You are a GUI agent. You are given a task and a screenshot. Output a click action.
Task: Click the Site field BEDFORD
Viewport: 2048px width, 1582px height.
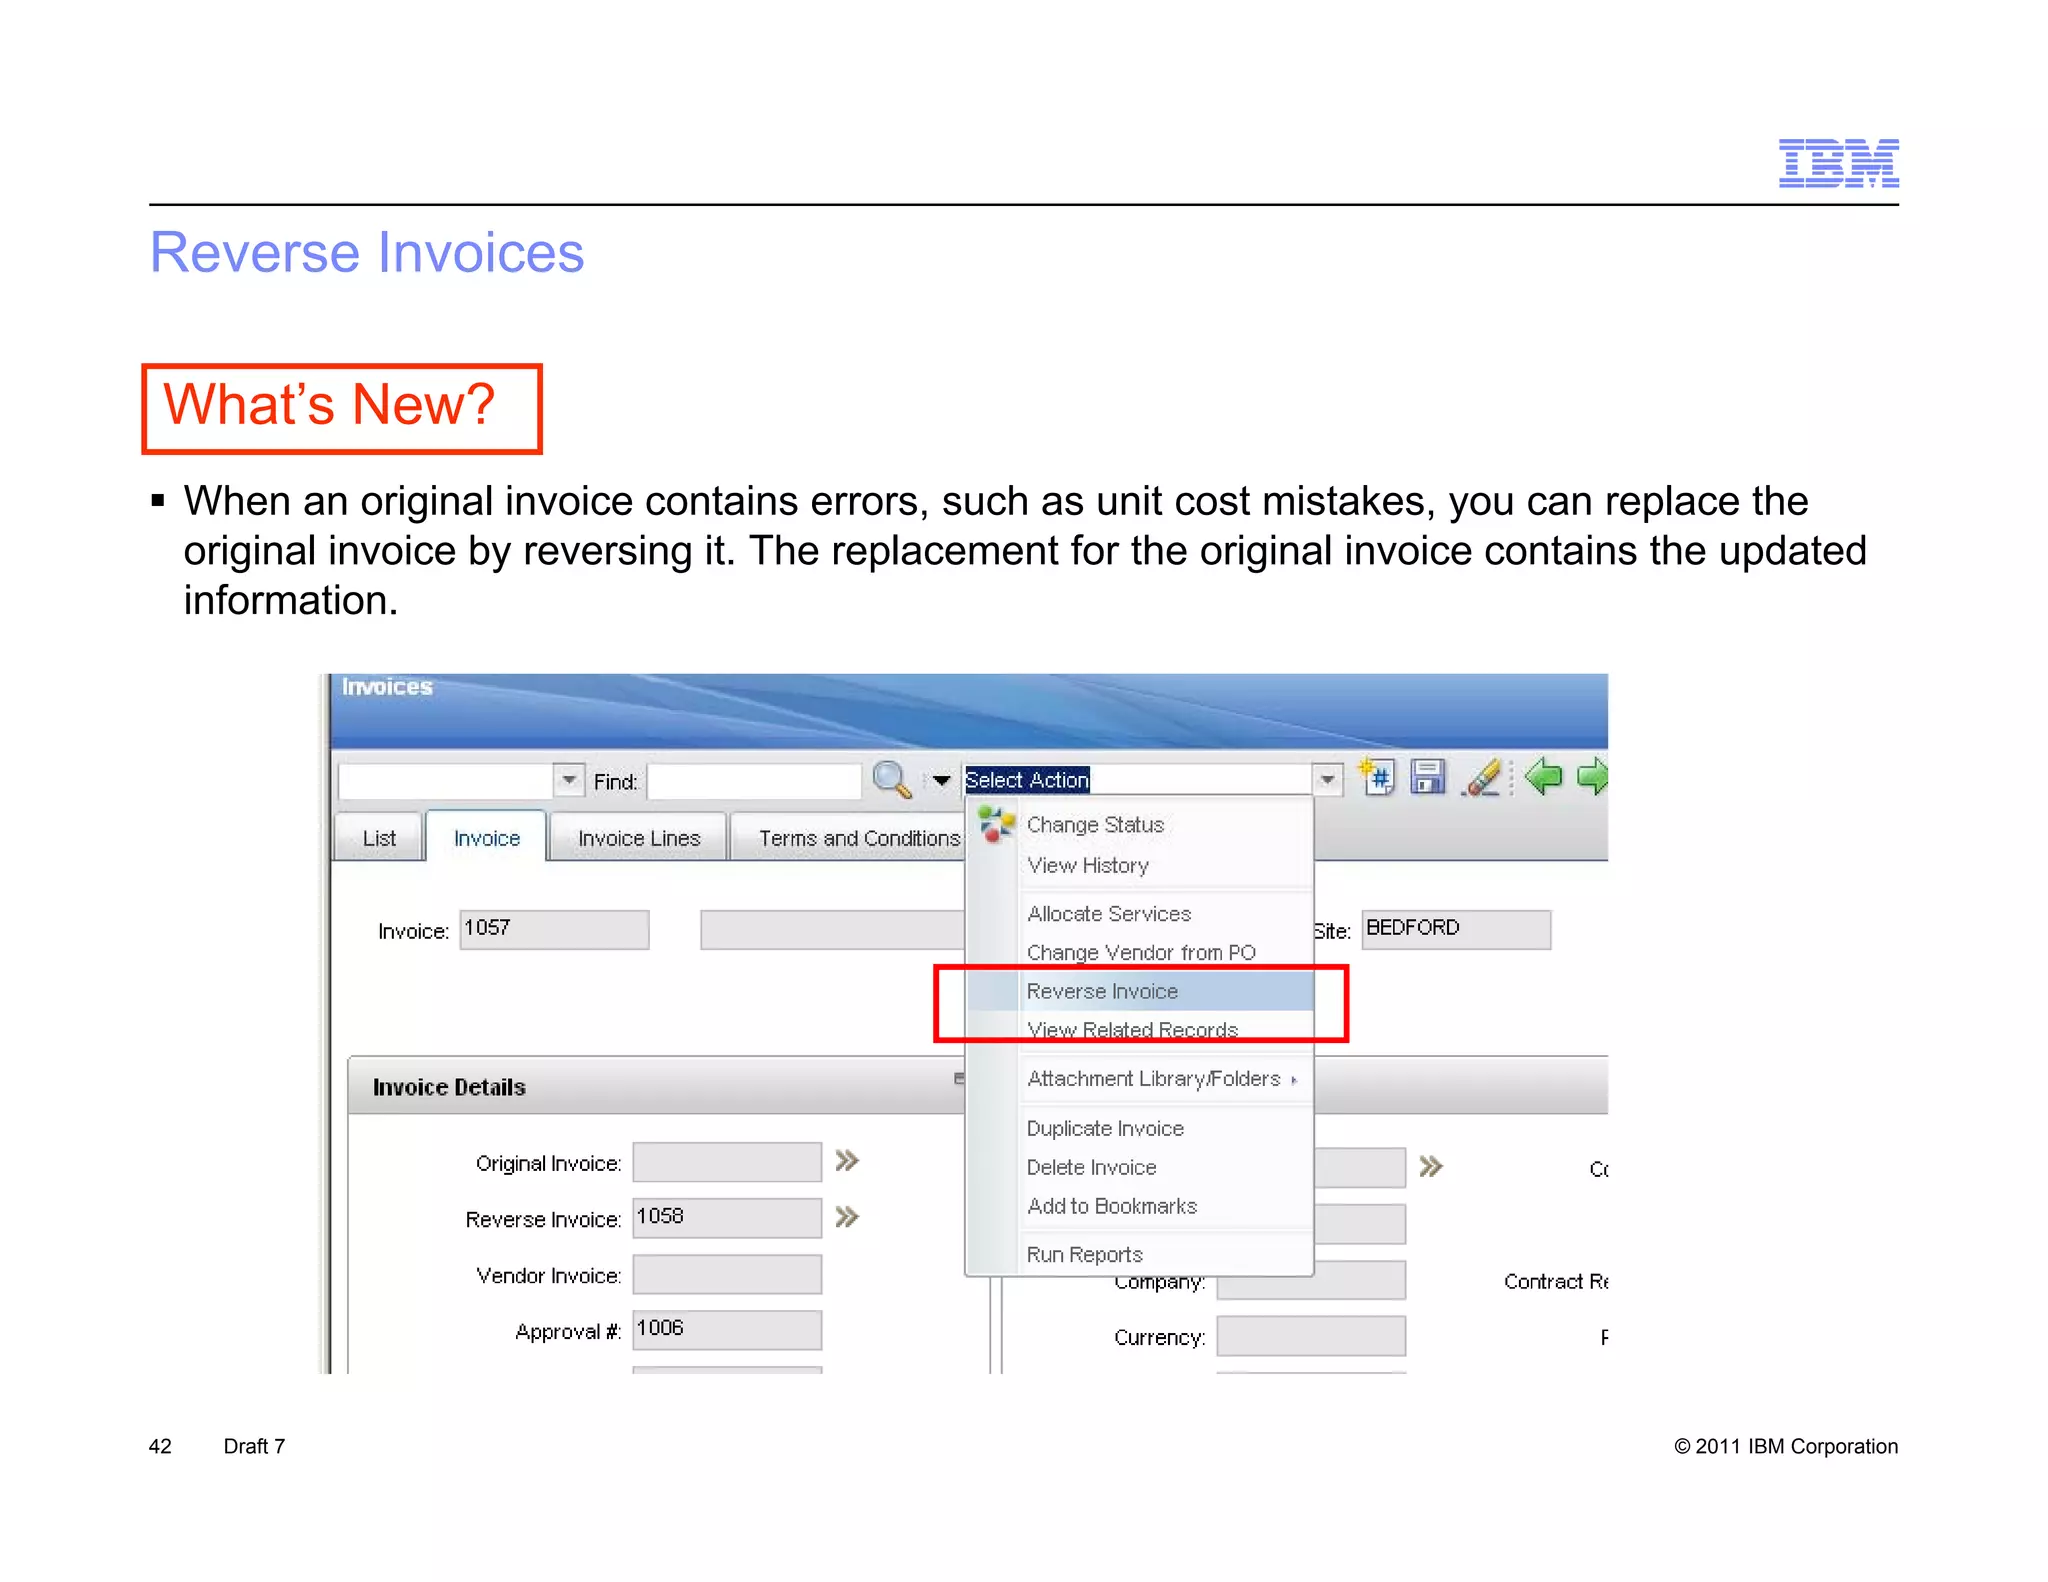tap(1456, 929)
